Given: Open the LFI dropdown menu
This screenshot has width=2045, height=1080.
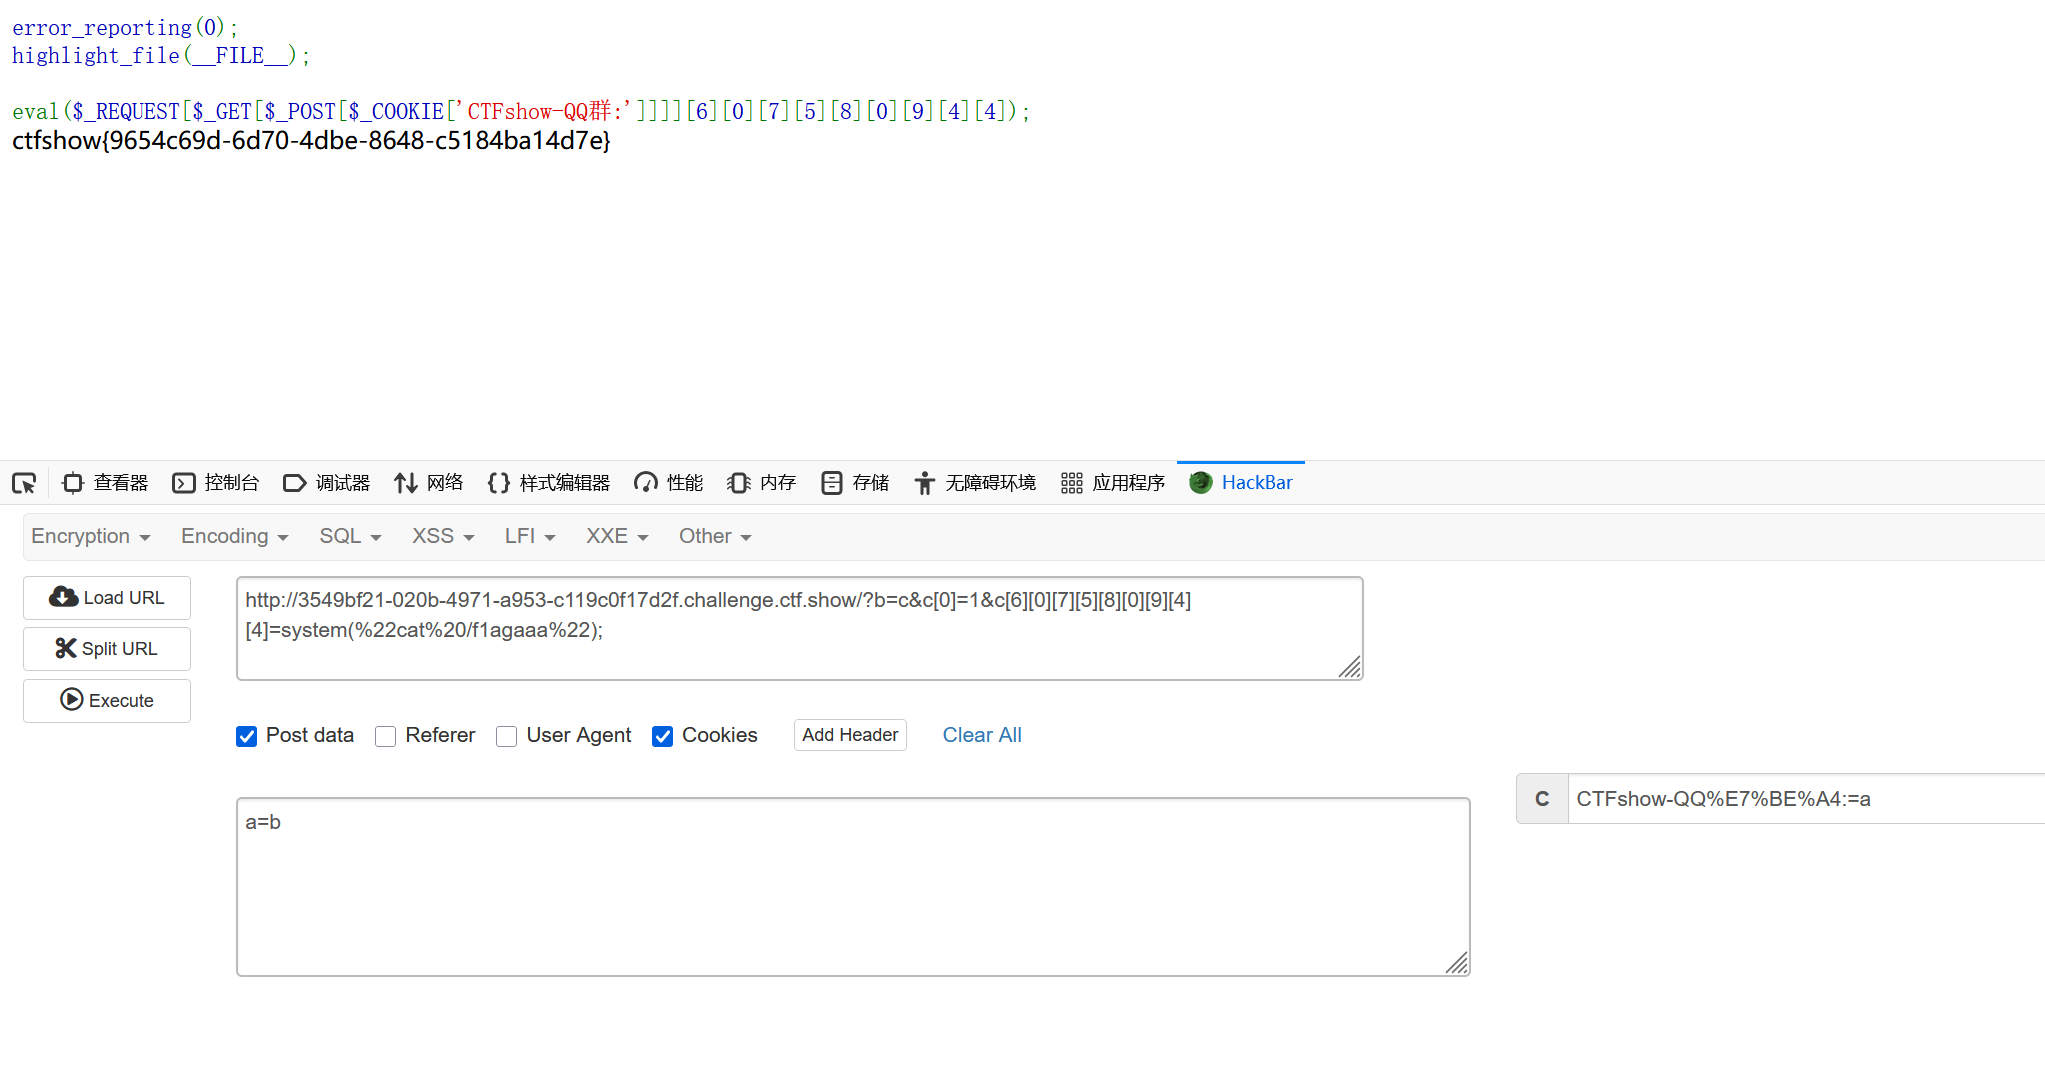Looking at the screenshot, I should 529,537.
